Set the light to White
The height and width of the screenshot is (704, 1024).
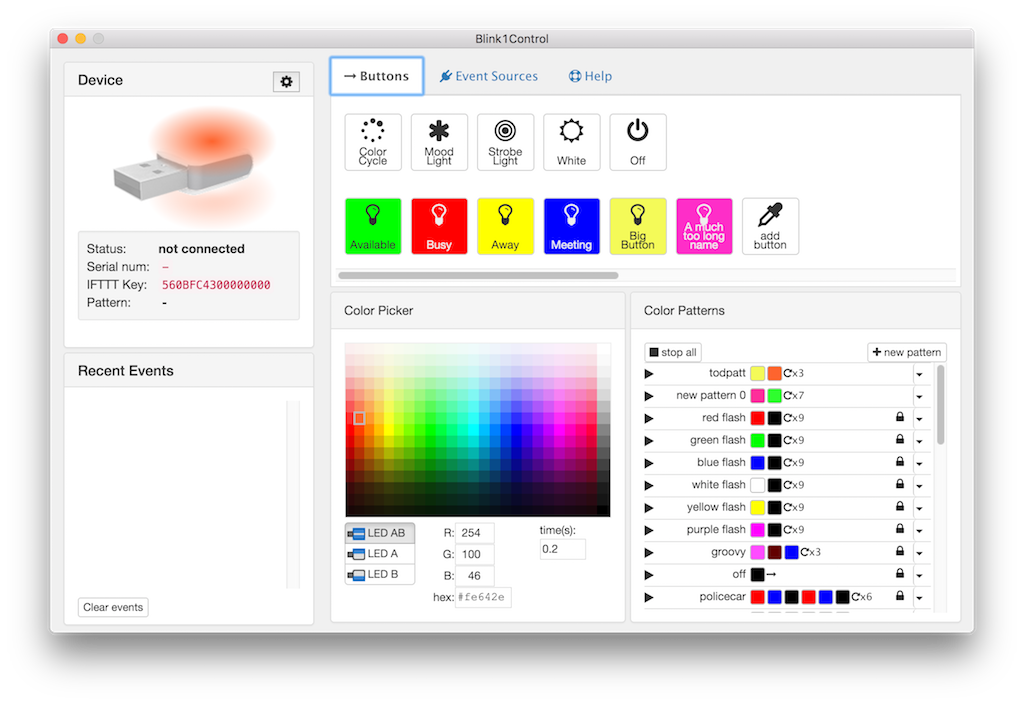click(571, 142)
